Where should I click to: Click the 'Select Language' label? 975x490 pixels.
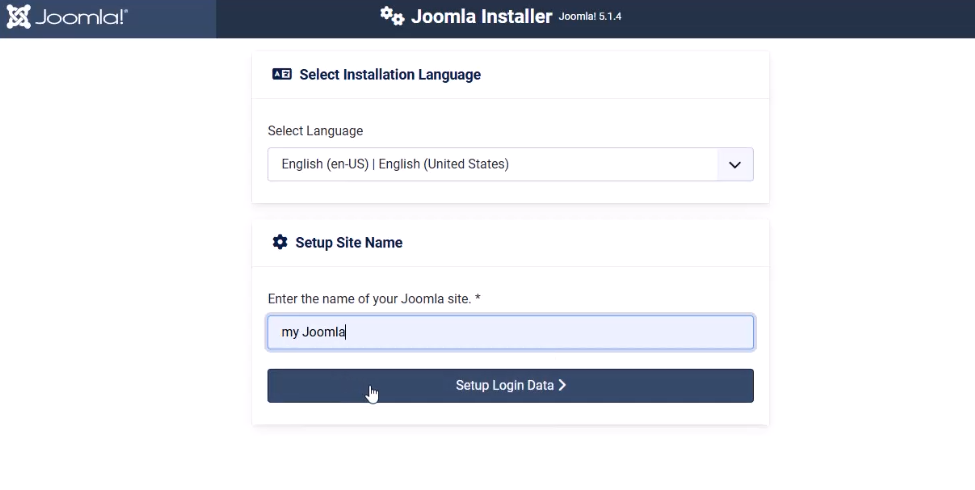pyautogui.click(x=315, y=131)
